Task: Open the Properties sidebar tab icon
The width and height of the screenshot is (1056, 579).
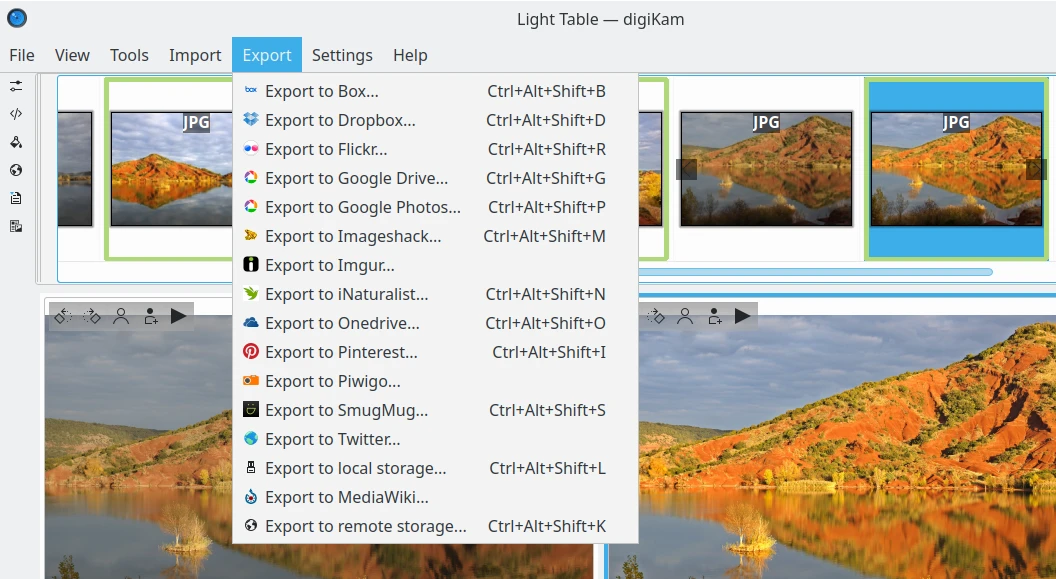Action: coord(16,86)
